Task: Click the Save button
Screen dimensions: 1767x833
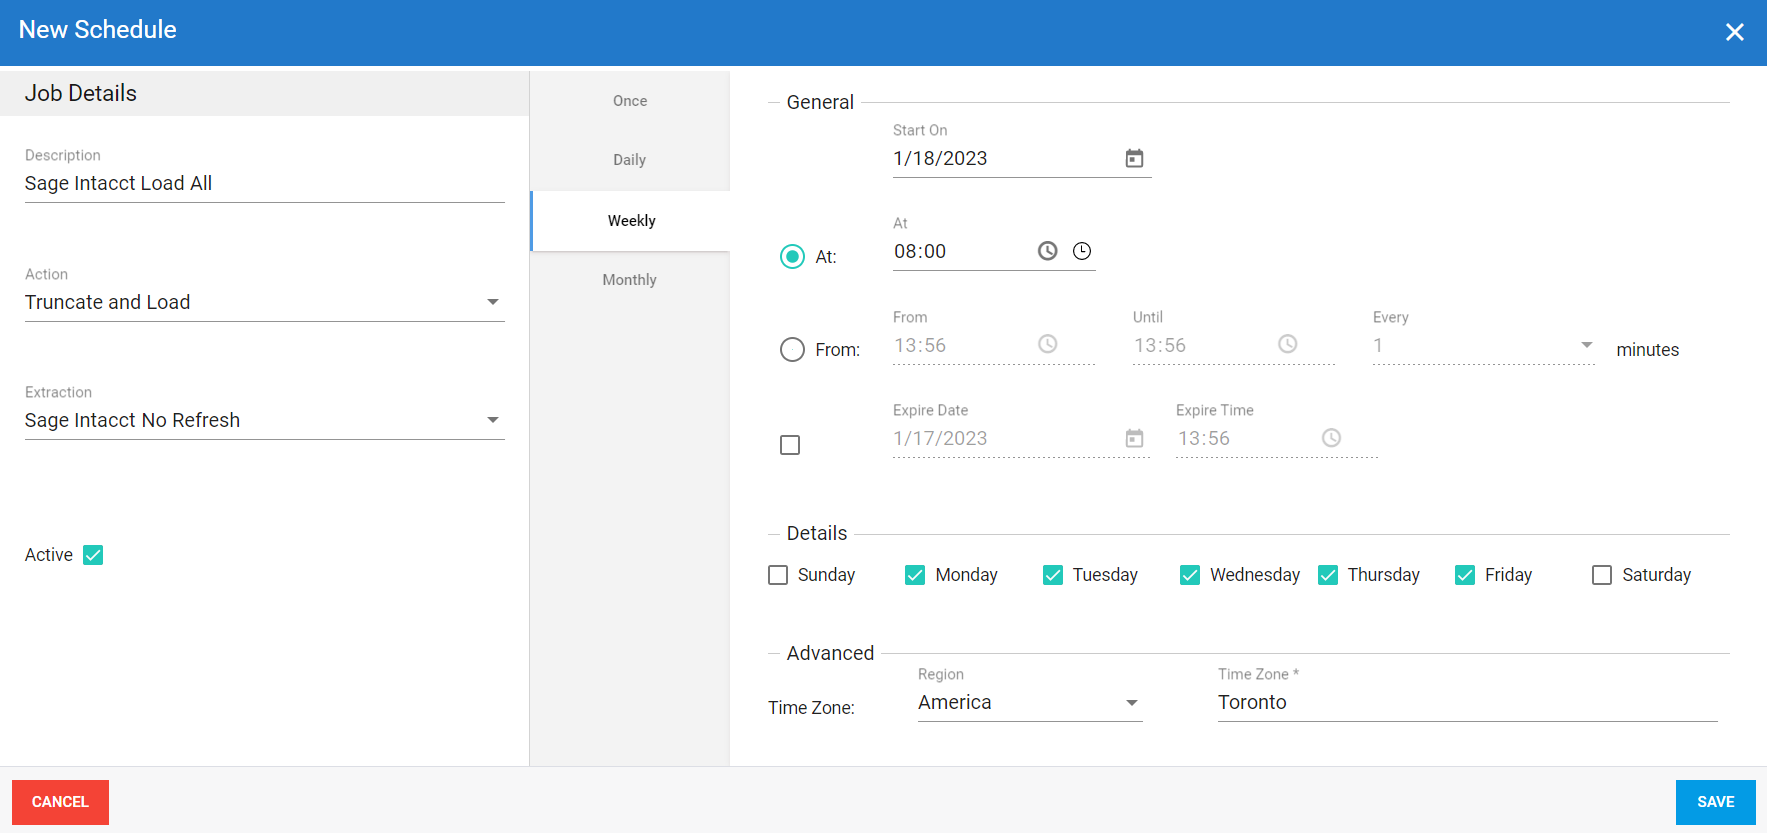Action: 1715,802
